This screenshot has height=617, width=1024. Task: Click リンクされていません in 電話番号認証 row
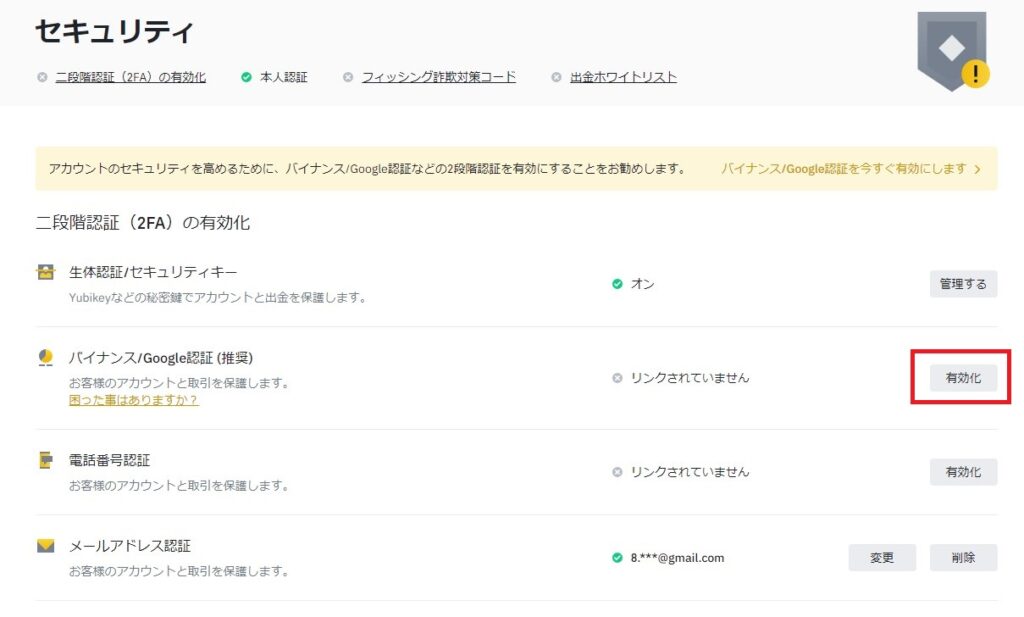[690, 472]
